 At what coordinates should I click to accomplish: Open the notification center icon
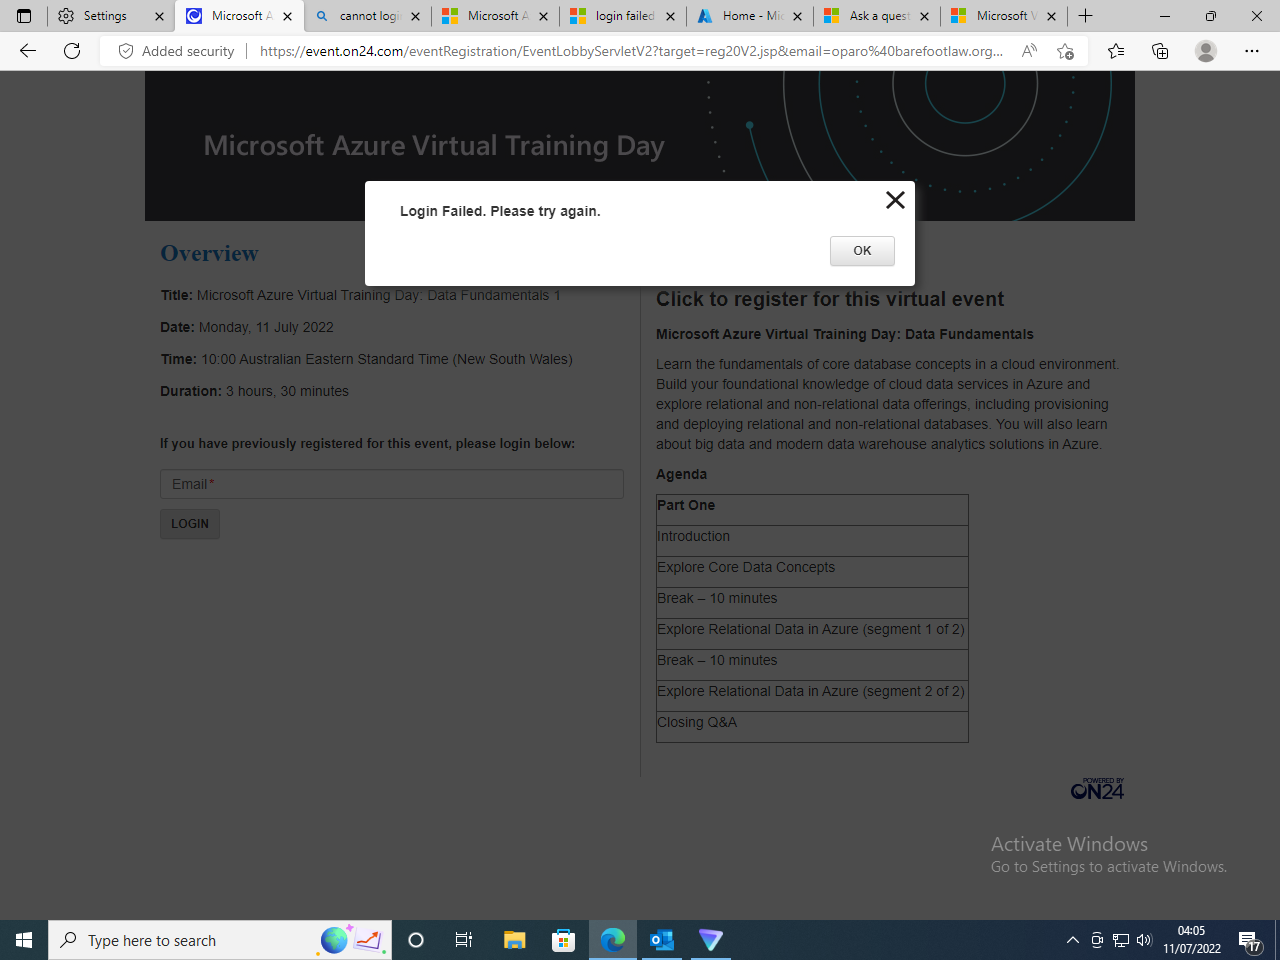click(x=1250, y=940)
